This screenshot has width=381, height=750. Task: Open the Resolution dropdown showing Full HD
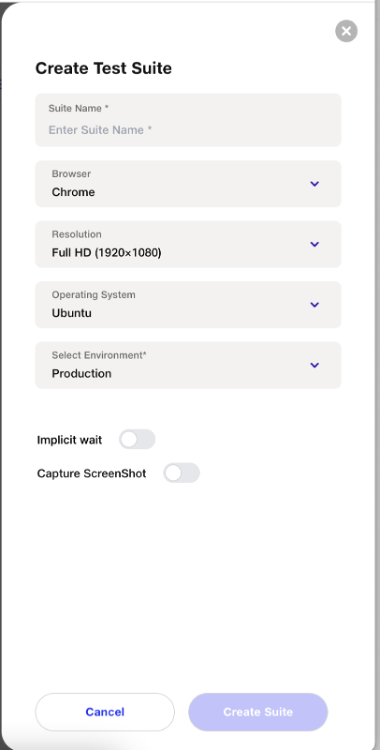[188, 244]
